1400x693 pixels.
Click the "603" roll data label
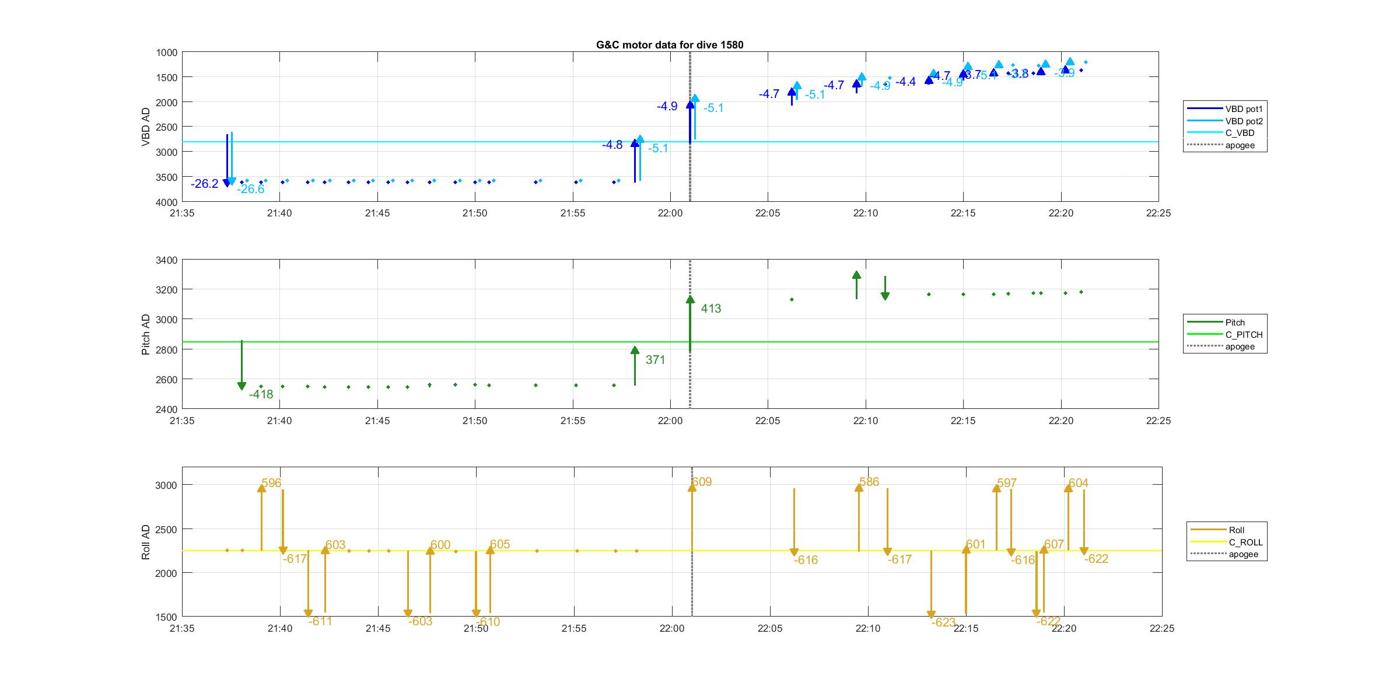point(335,546)
